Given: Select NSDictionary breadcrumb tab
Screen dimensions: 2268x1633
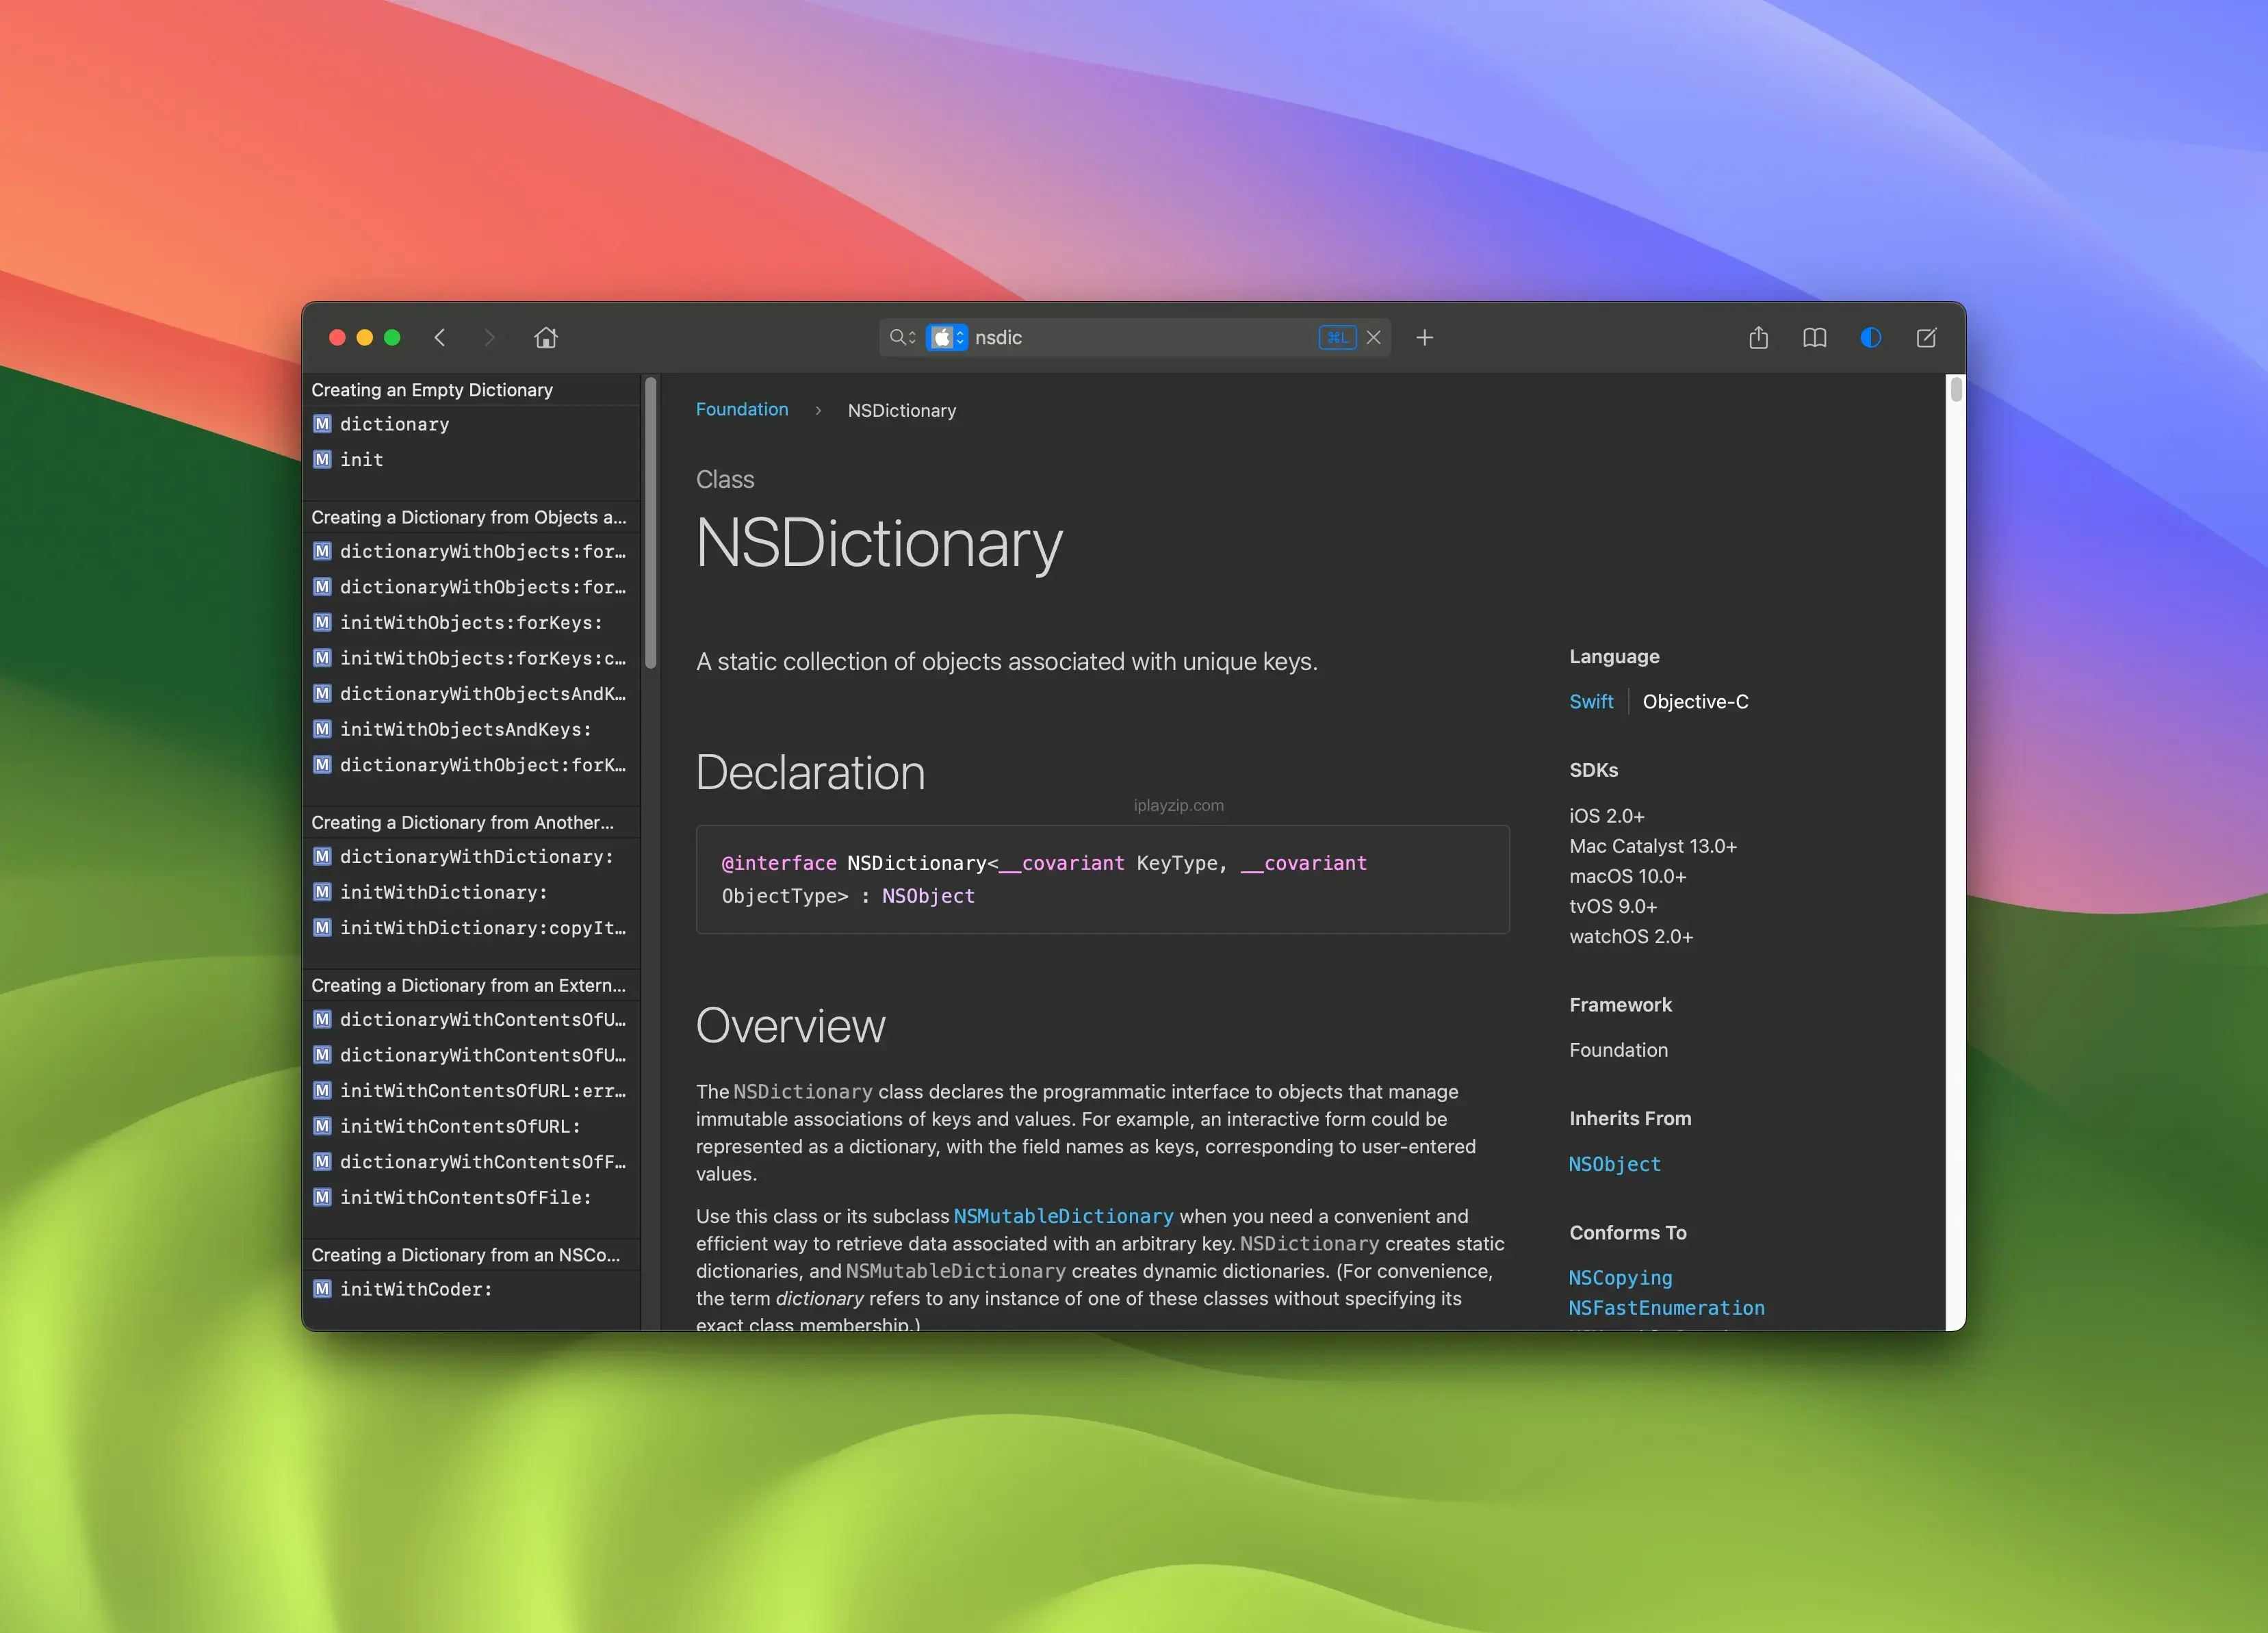Looking at the screenshot, I should (x=900, y=409).
